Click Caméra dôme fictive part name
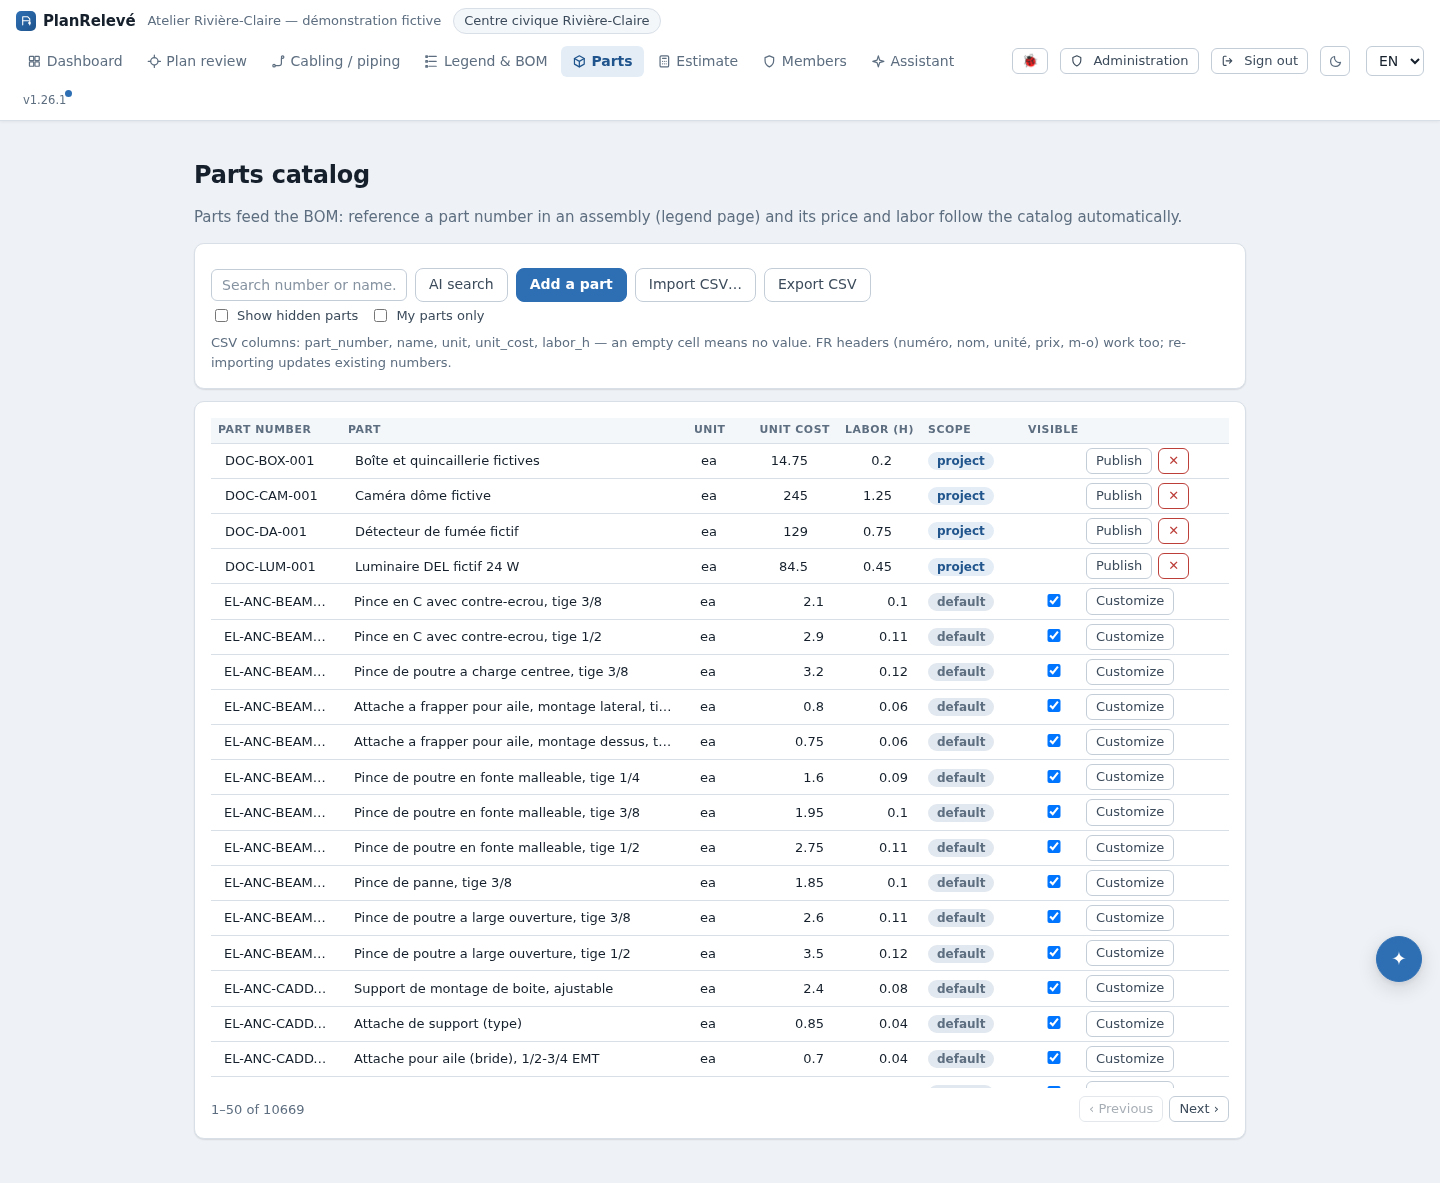This screenshot has width=1440, height=1183. (x=423, y=496)
